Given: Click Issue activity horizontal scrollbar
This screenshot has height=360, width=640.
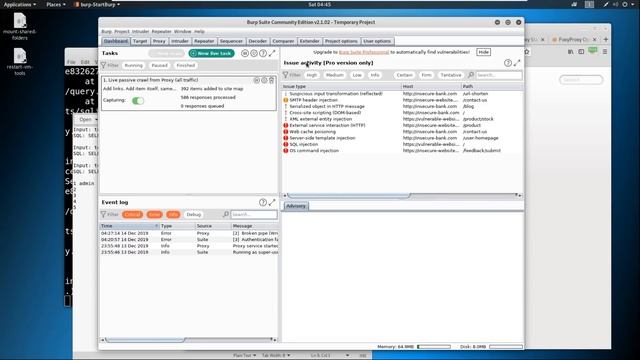Looking at the screenshot, I should coord(349,196).
